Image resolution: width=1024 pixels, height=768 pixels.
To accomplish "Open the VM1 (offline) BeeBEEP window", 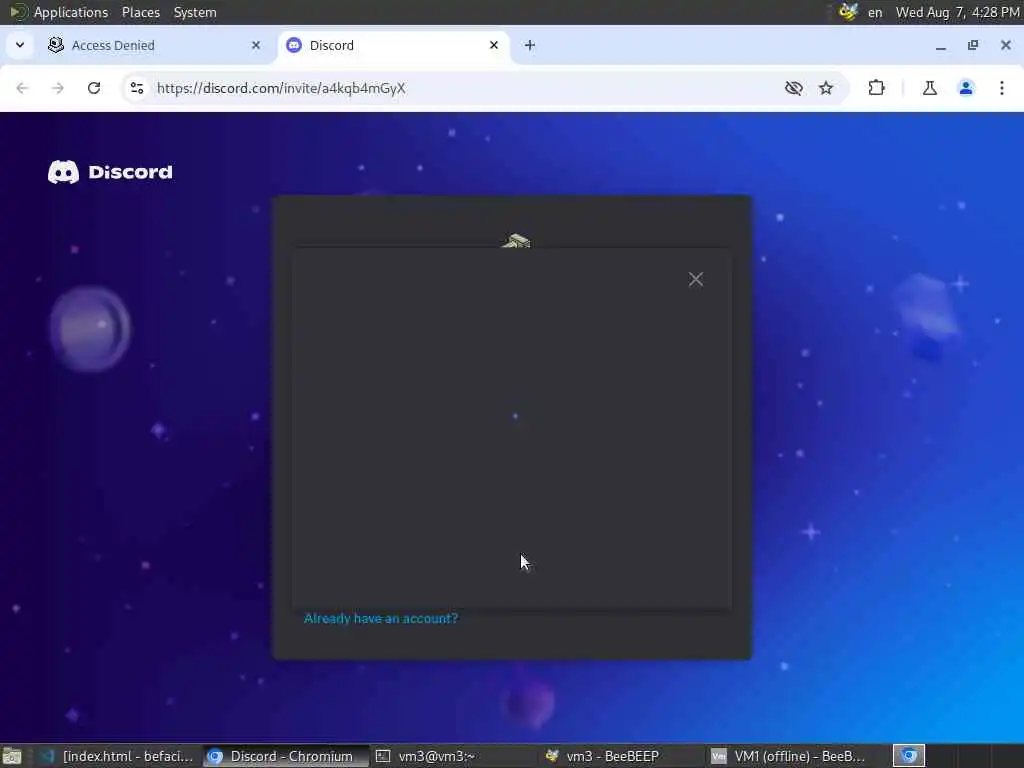I will click(790, 756).
